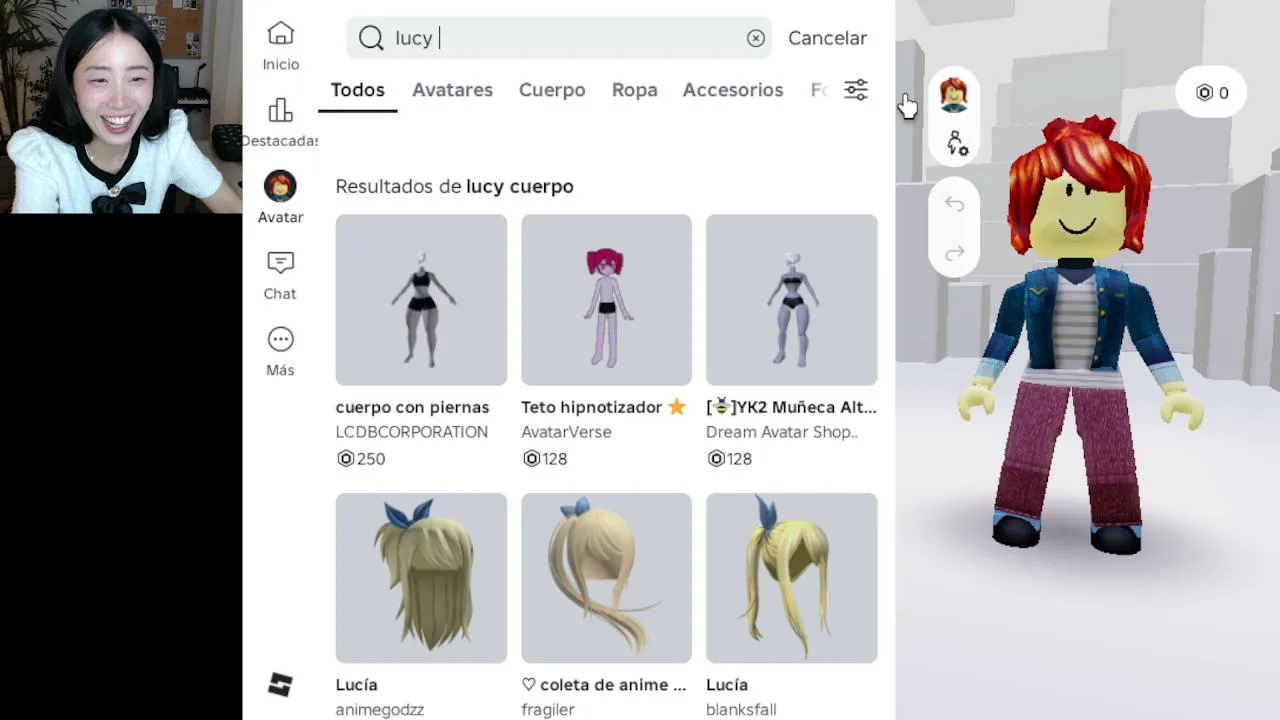This screenshot has height=720, width=1280.
Task: Switch to the Ropa tab
Action: pos(635,90)
